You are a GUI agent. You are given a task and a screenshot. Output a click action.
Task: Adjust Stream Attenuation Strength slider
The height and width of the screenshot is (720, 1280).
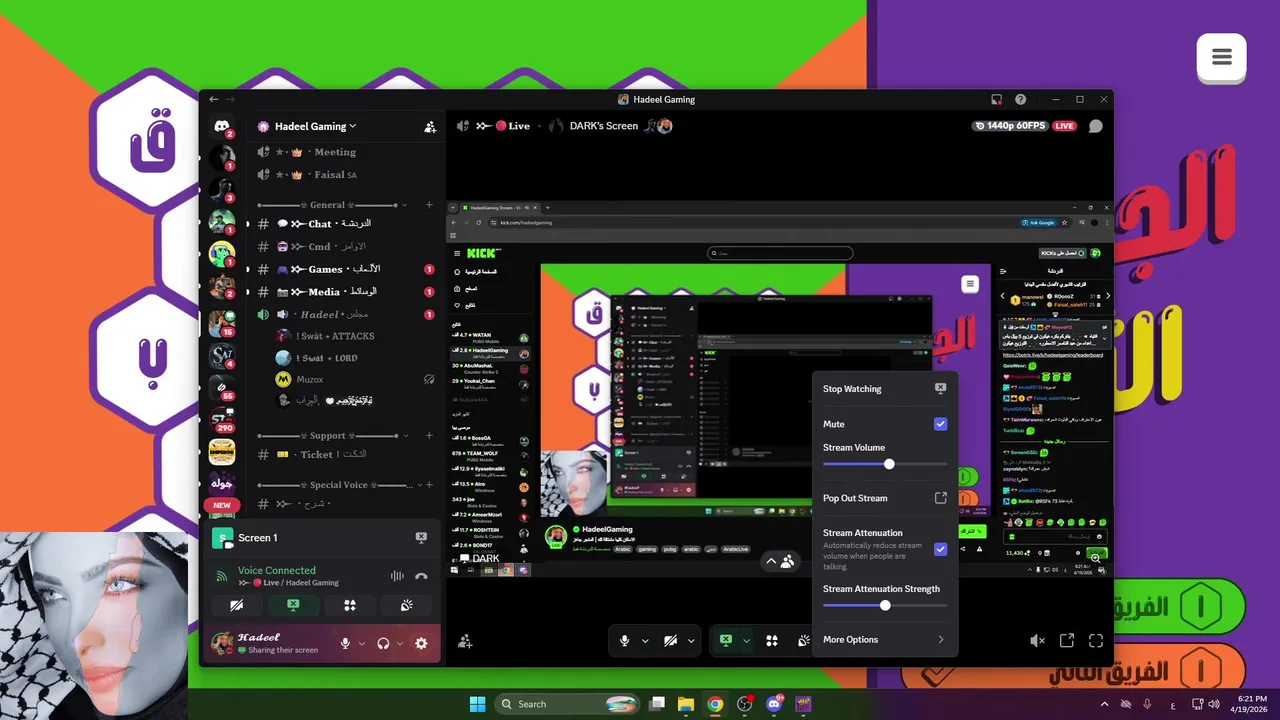(885, 605)
